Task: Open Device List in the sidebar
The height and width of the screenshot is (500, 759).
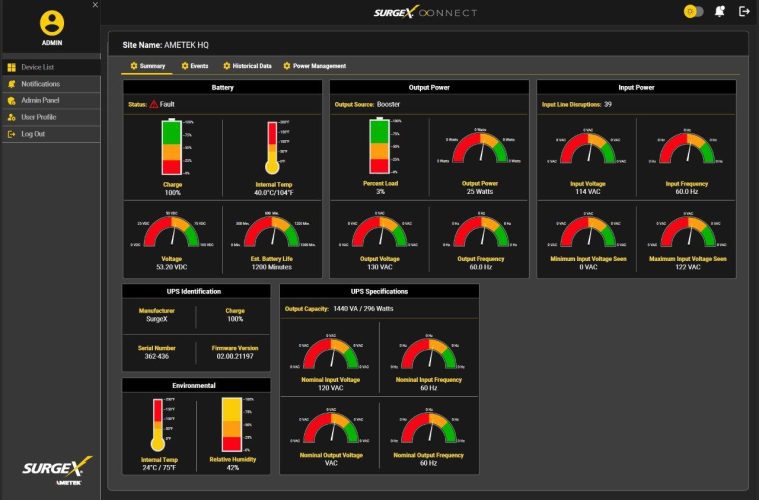Action: 51,67
